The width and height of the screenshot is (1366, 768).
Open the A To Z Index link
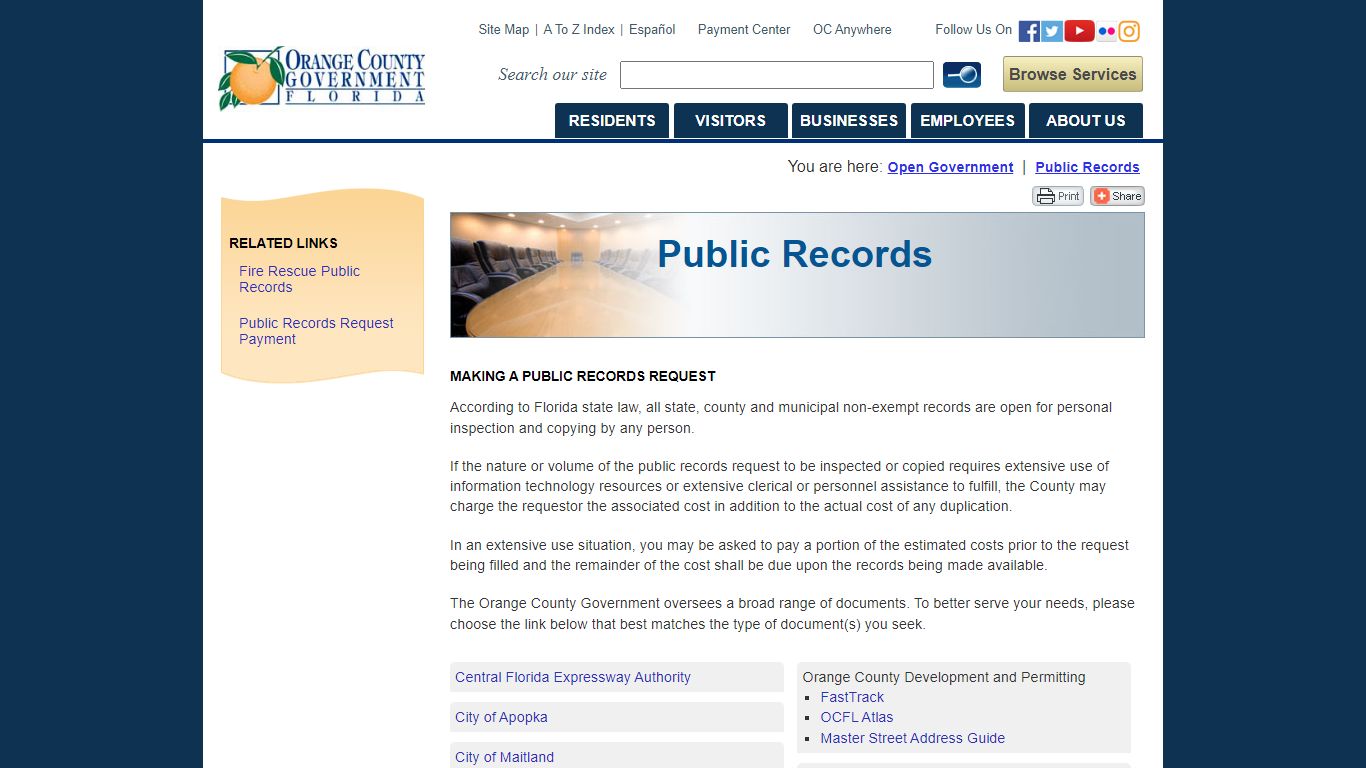click(x=579, y=30)
